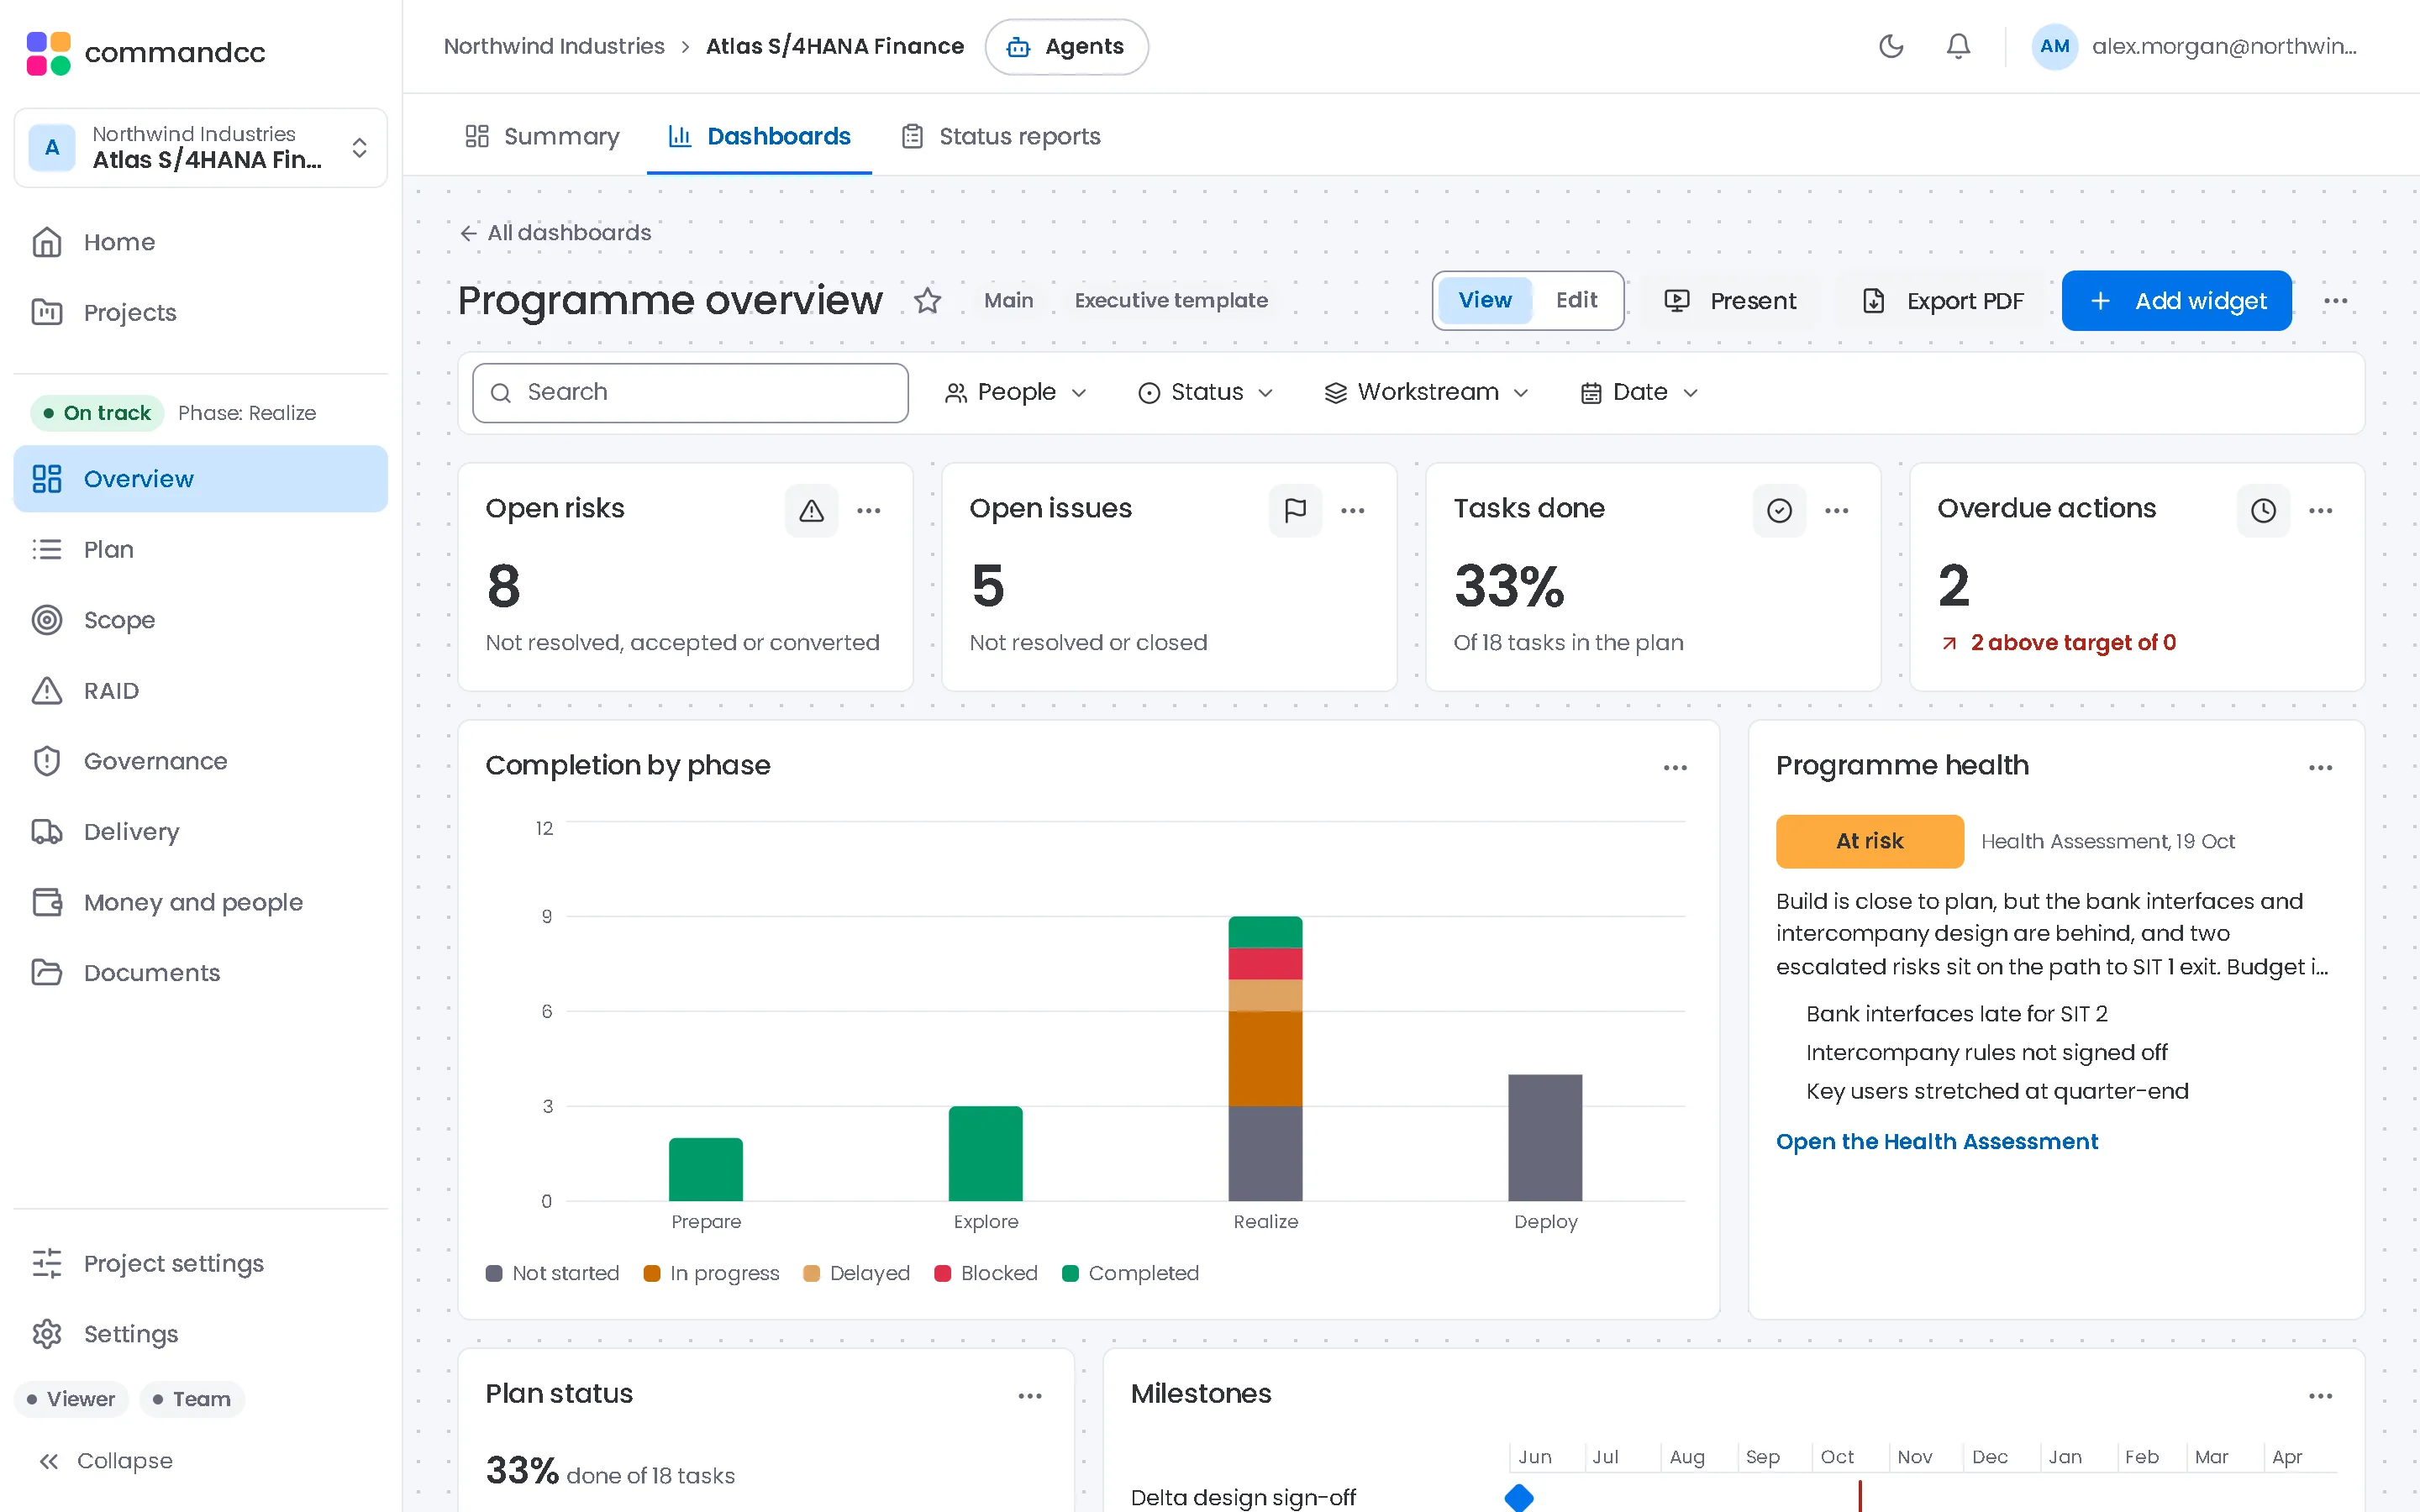The image size is (2420, 1512).
Task: Open notifications bell
Action: click(x=1958, y=46)
